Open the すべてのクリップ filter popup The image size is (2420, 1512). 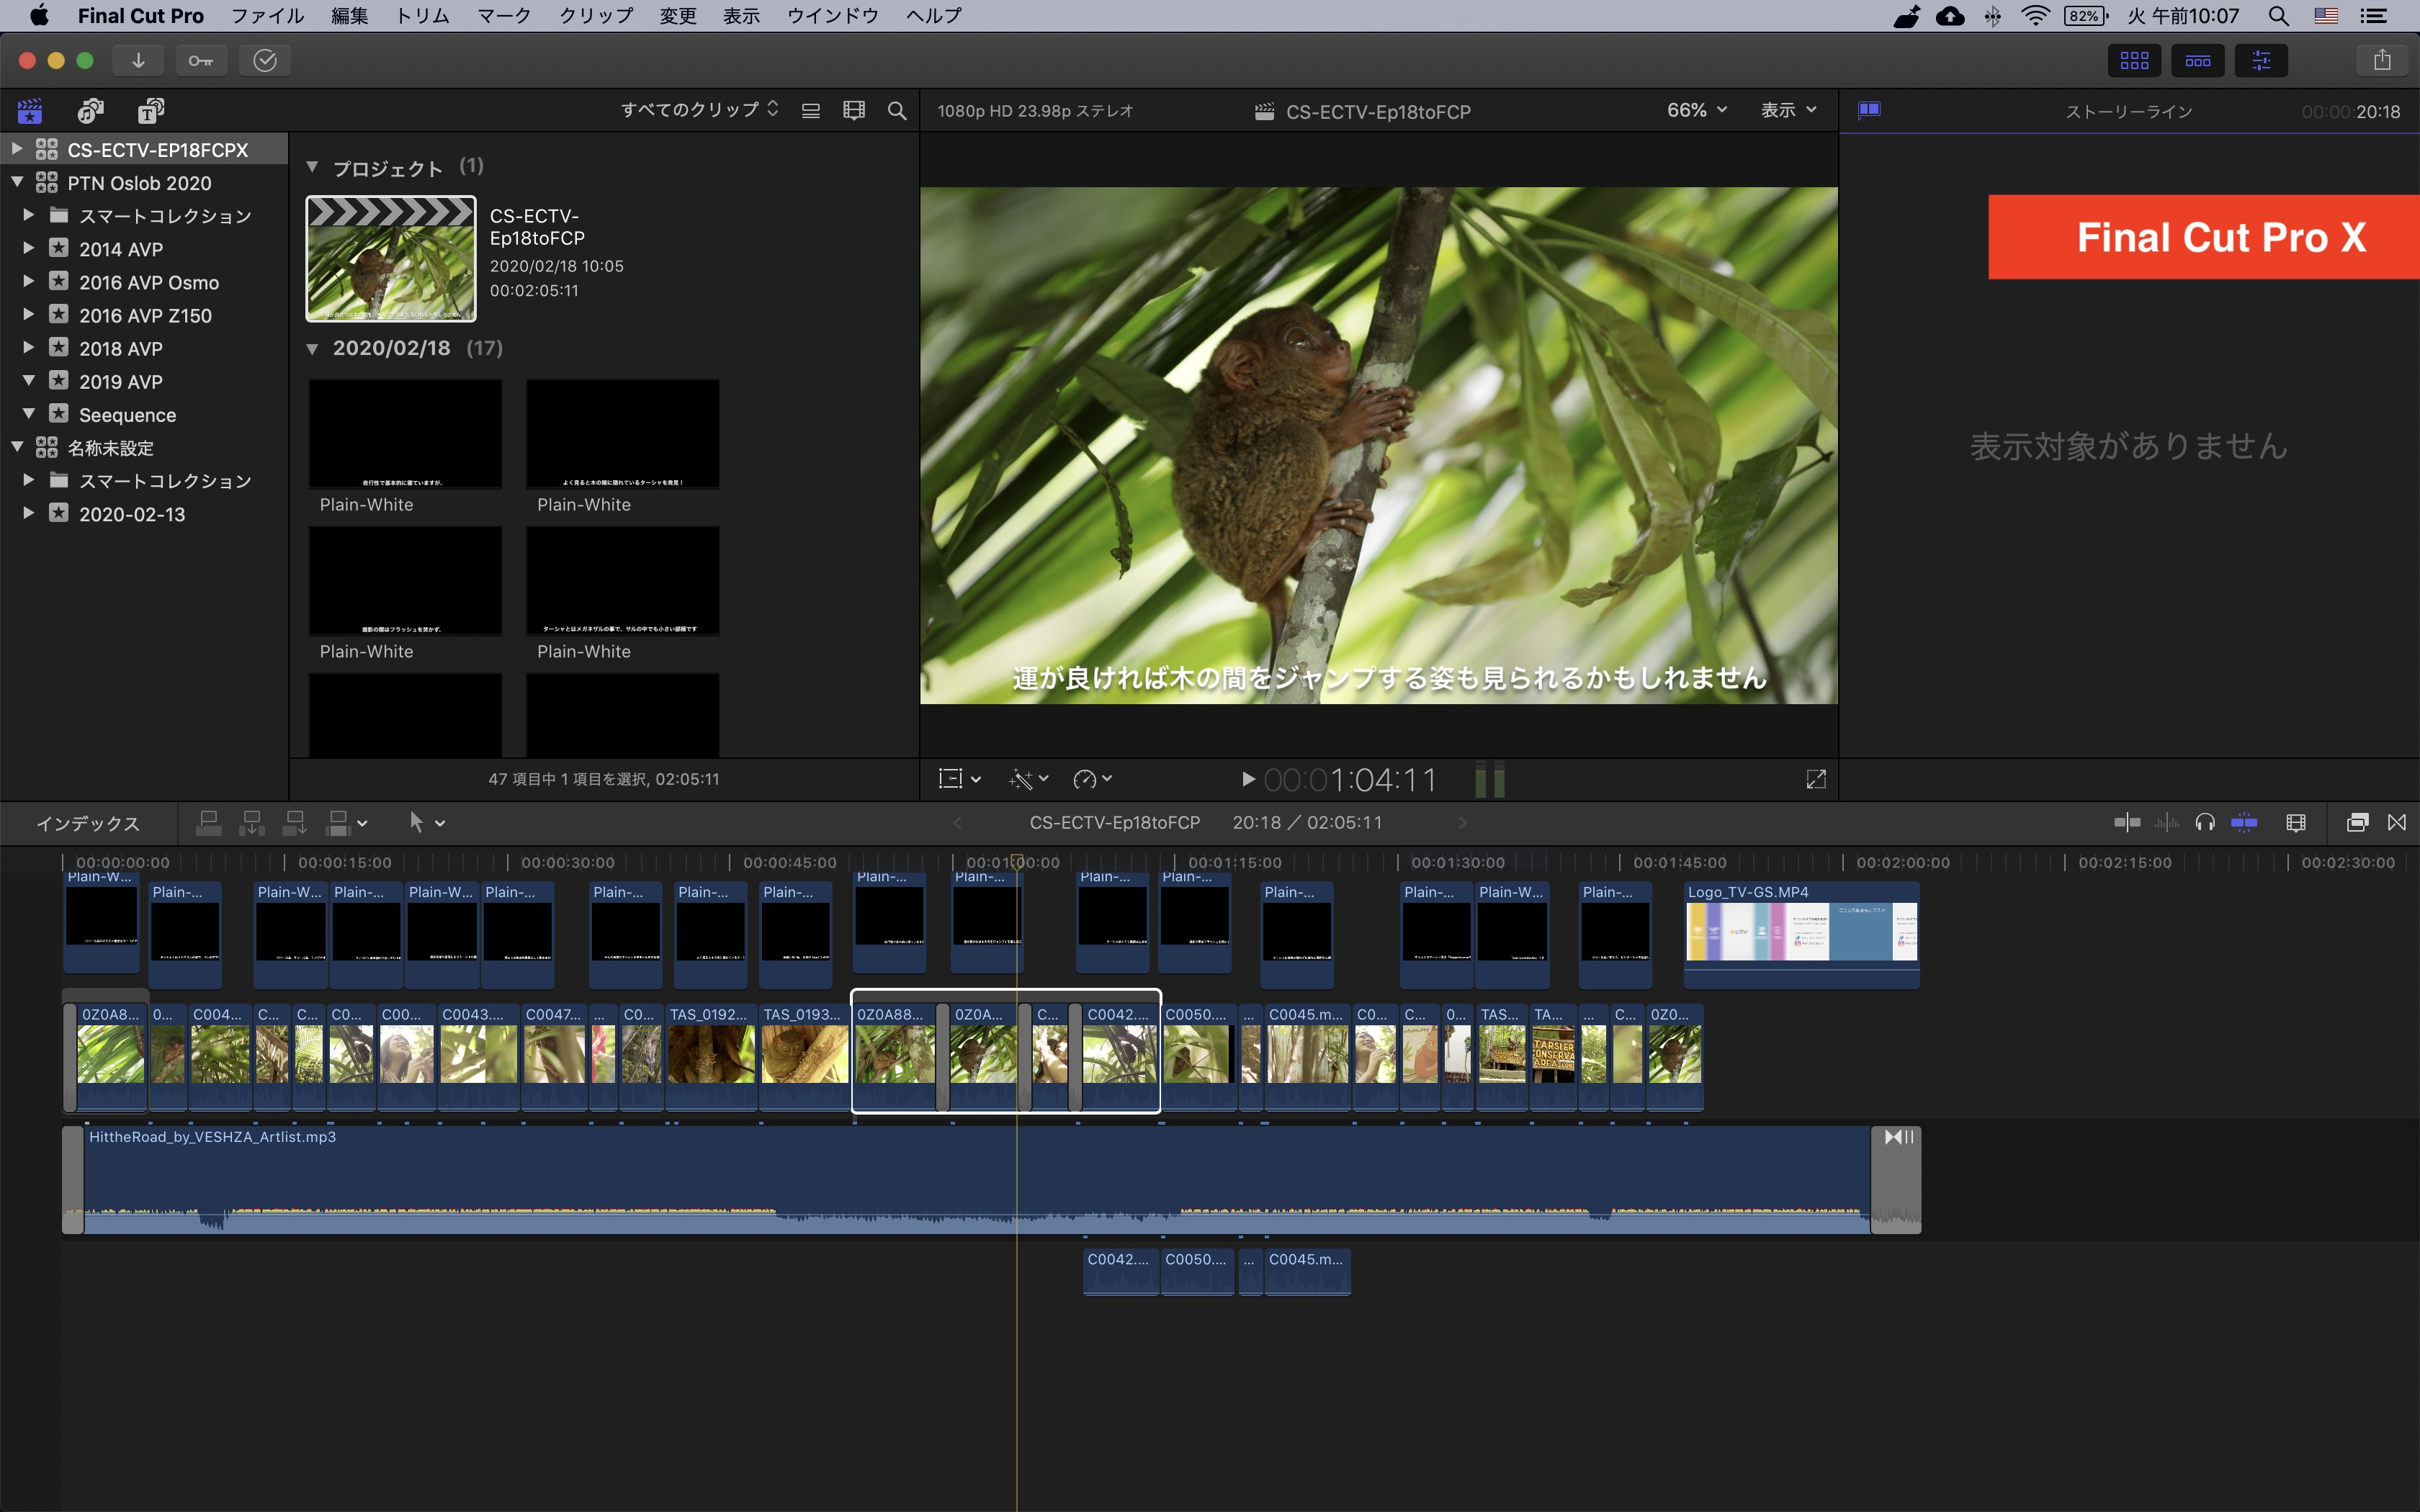point(699,110)
